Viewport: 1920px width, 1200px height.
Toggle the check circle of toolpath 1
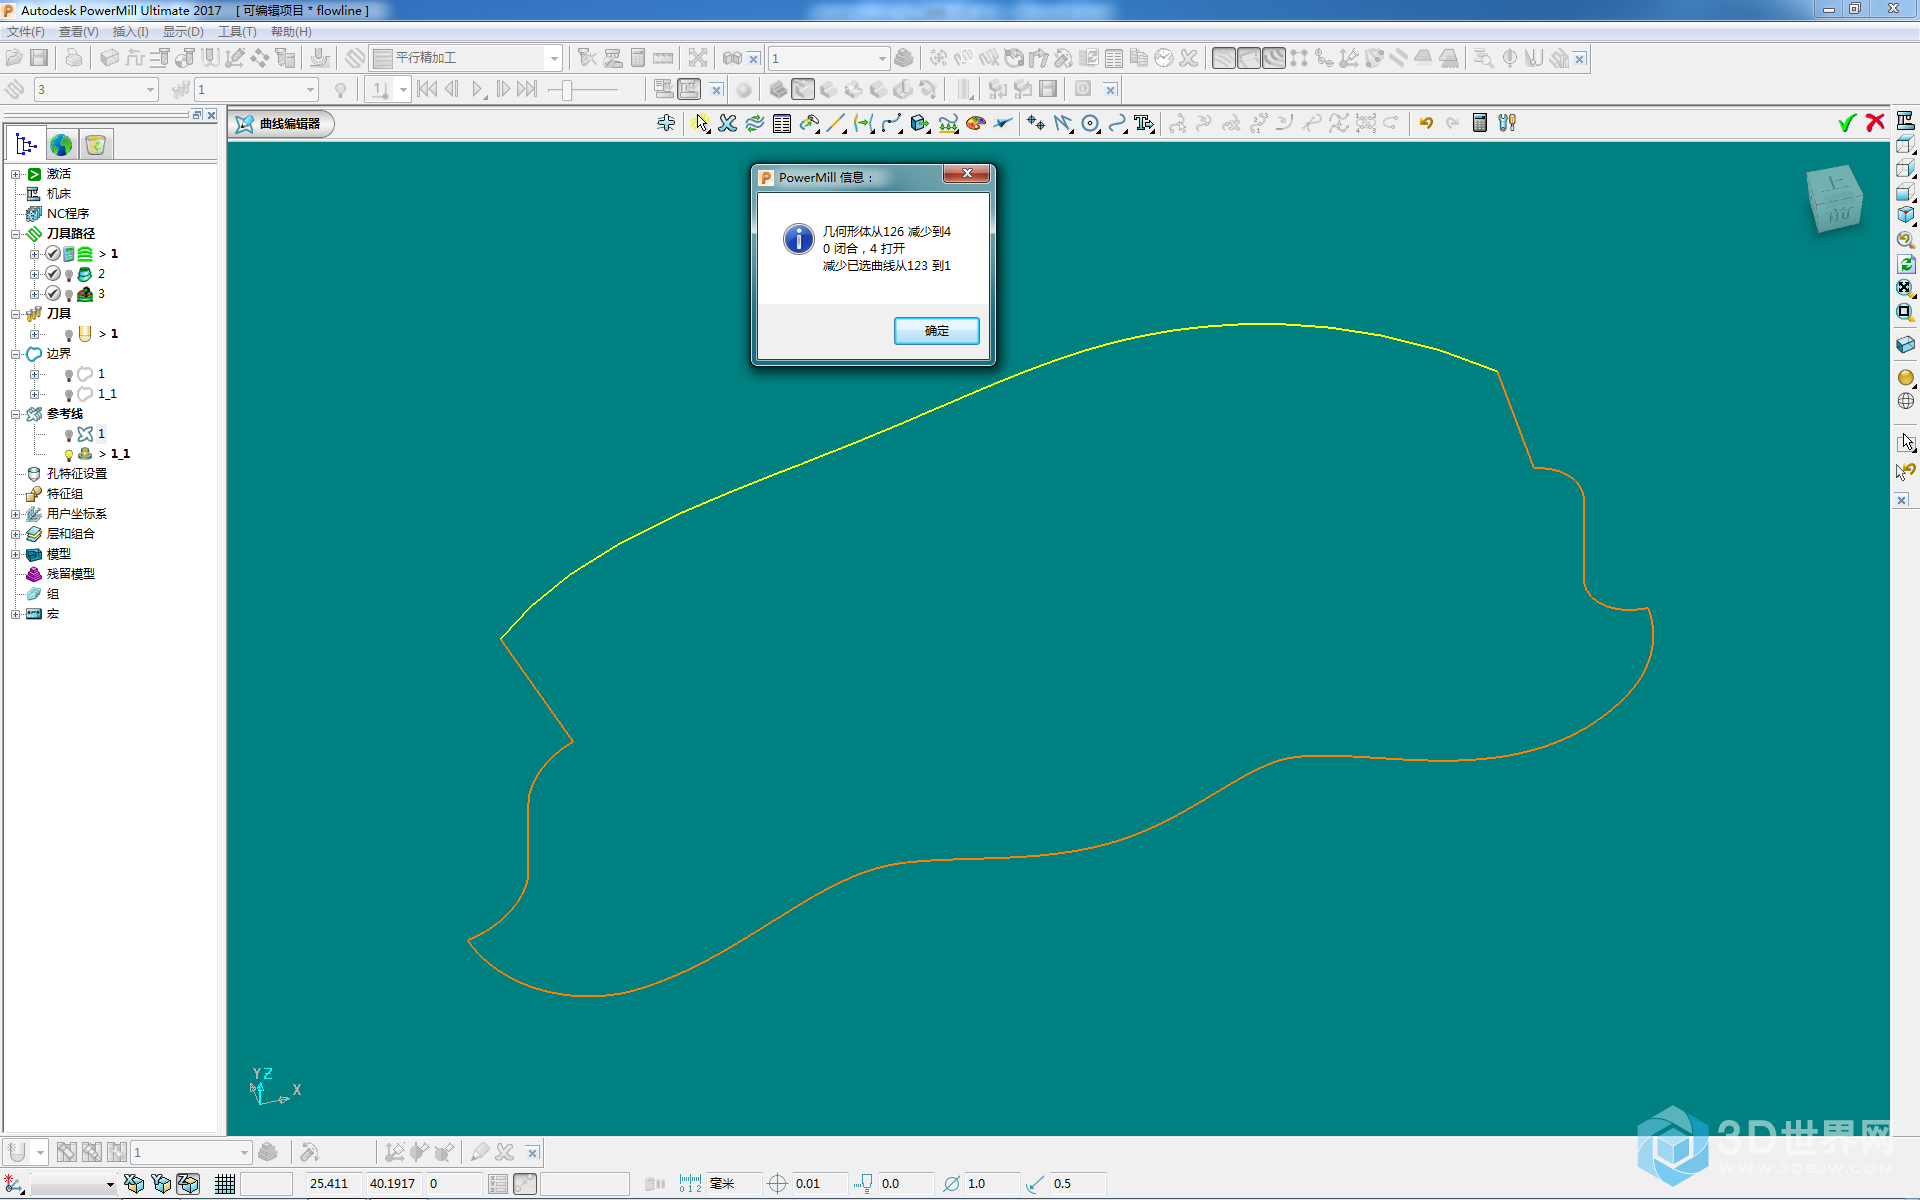coord(53,254)
